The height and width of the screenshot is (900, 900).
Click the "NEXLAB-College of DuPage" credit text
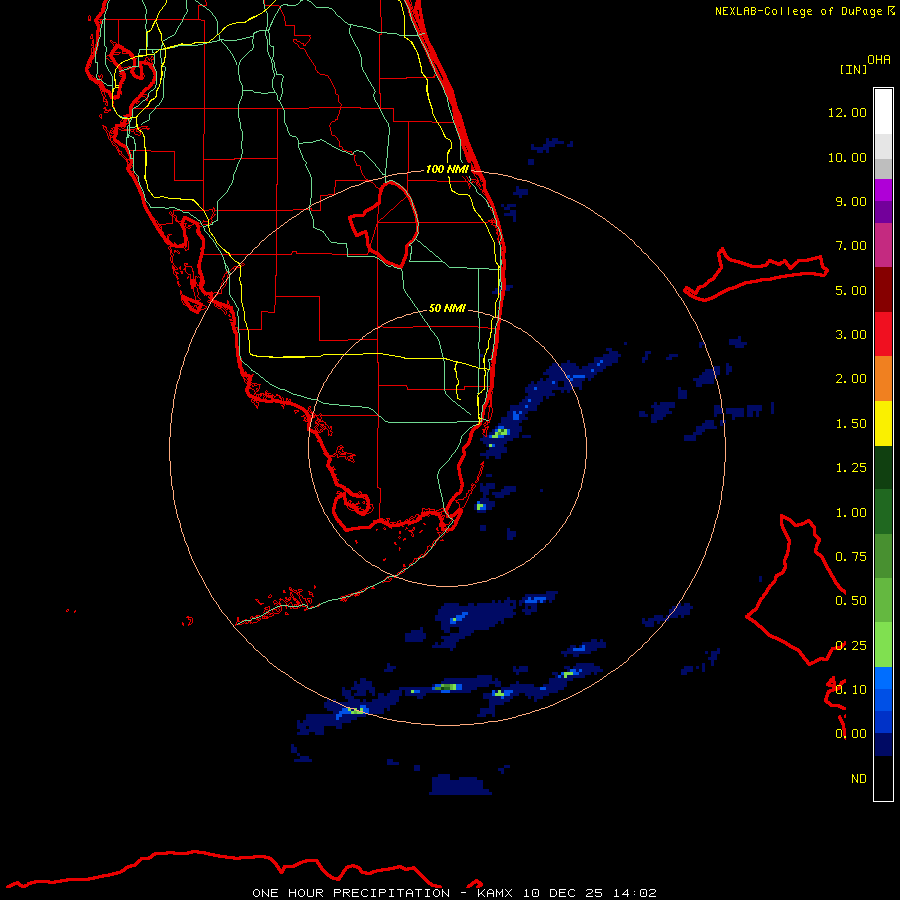(798, 11)
